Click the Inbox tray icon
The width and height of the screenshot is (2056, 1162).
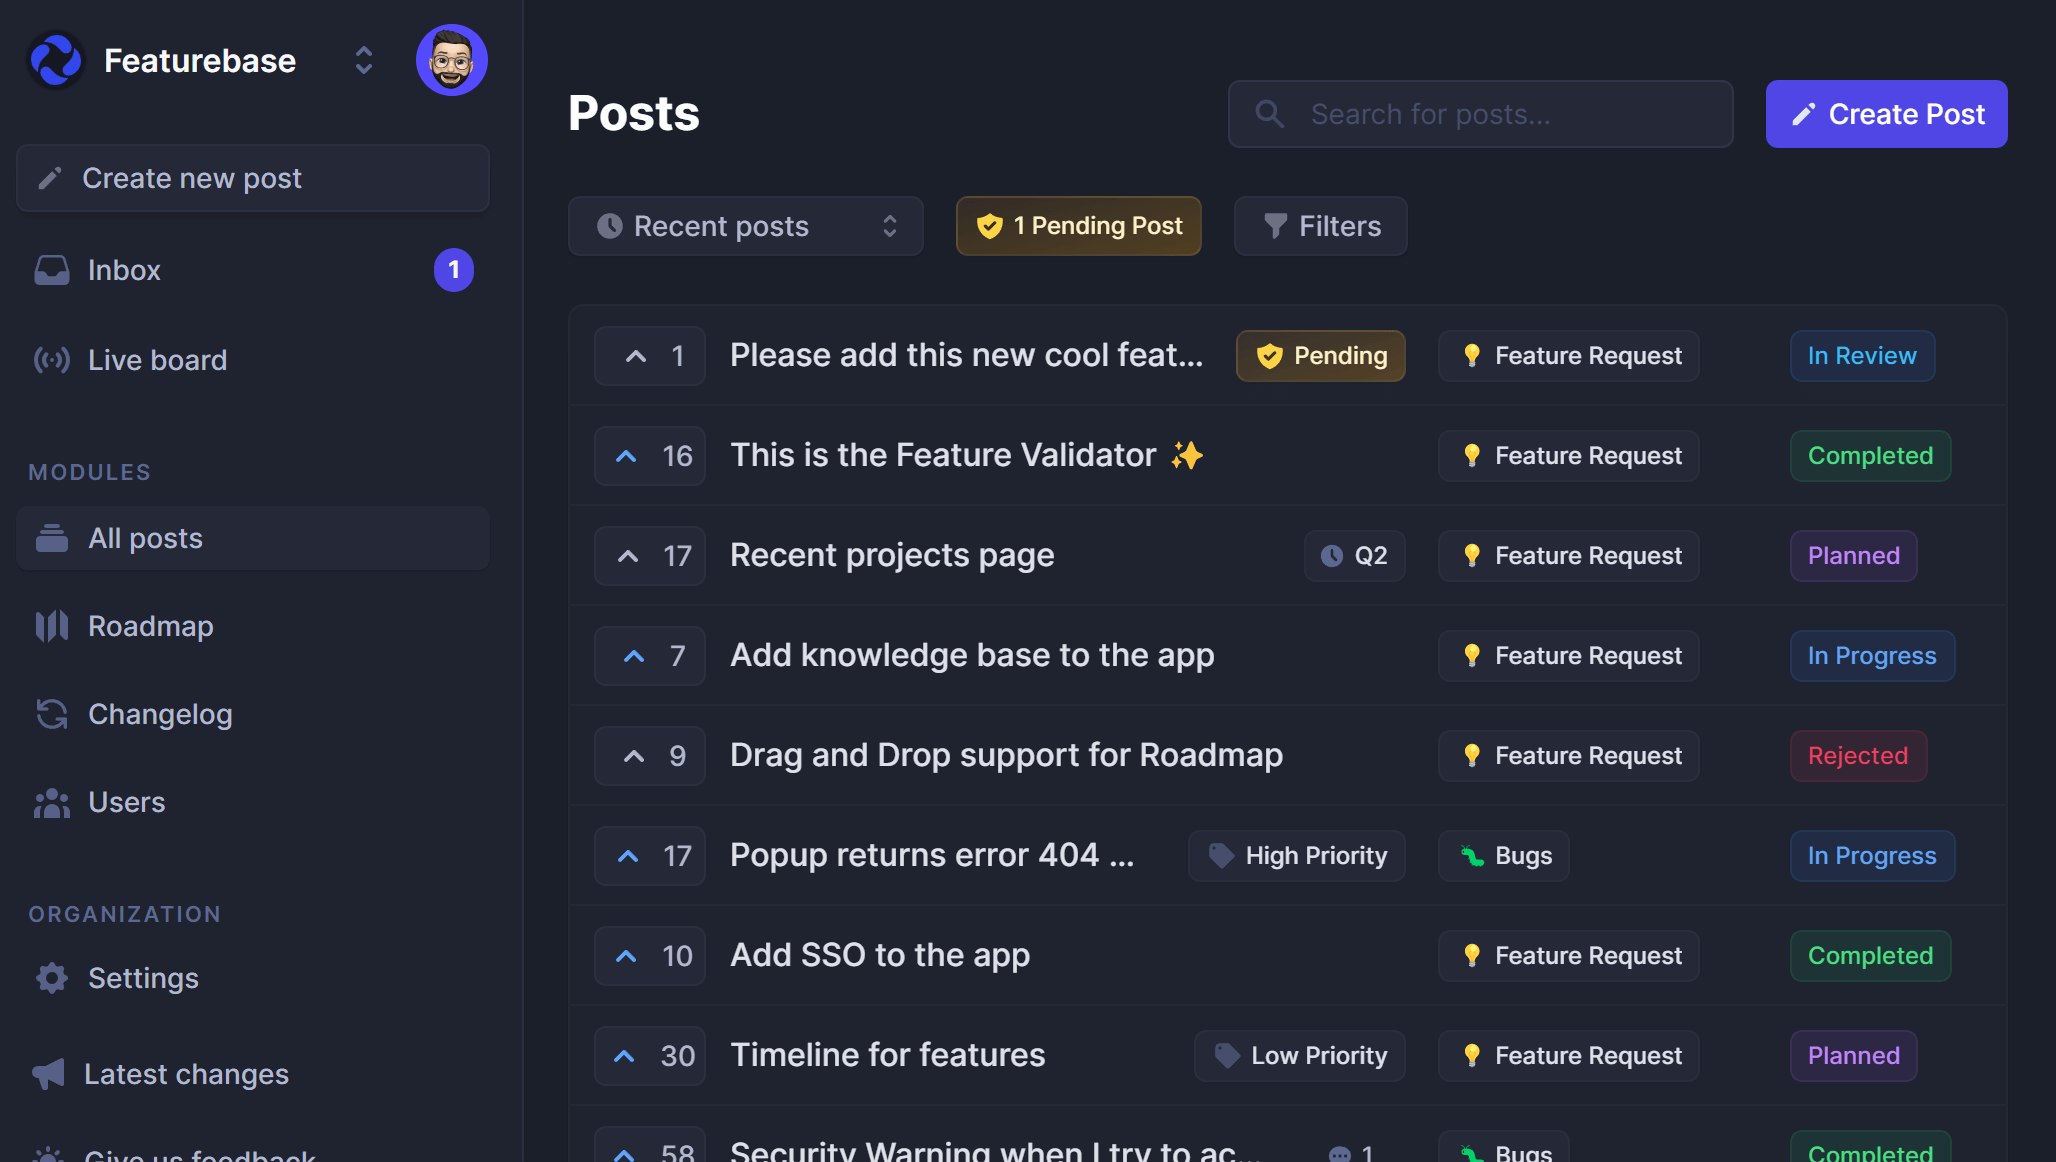(52, 270)
